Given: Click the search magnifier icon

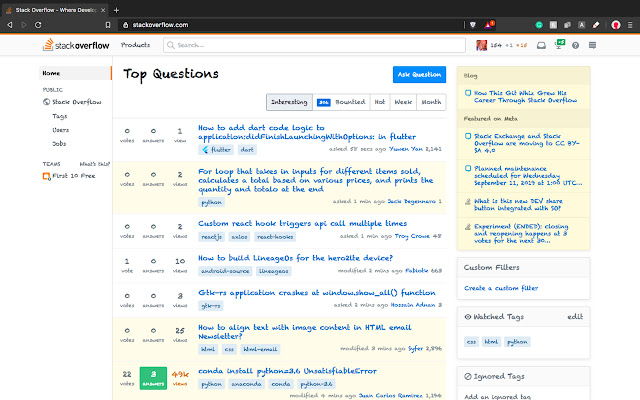Looking at the screenshot, I should tap(171, 45).
